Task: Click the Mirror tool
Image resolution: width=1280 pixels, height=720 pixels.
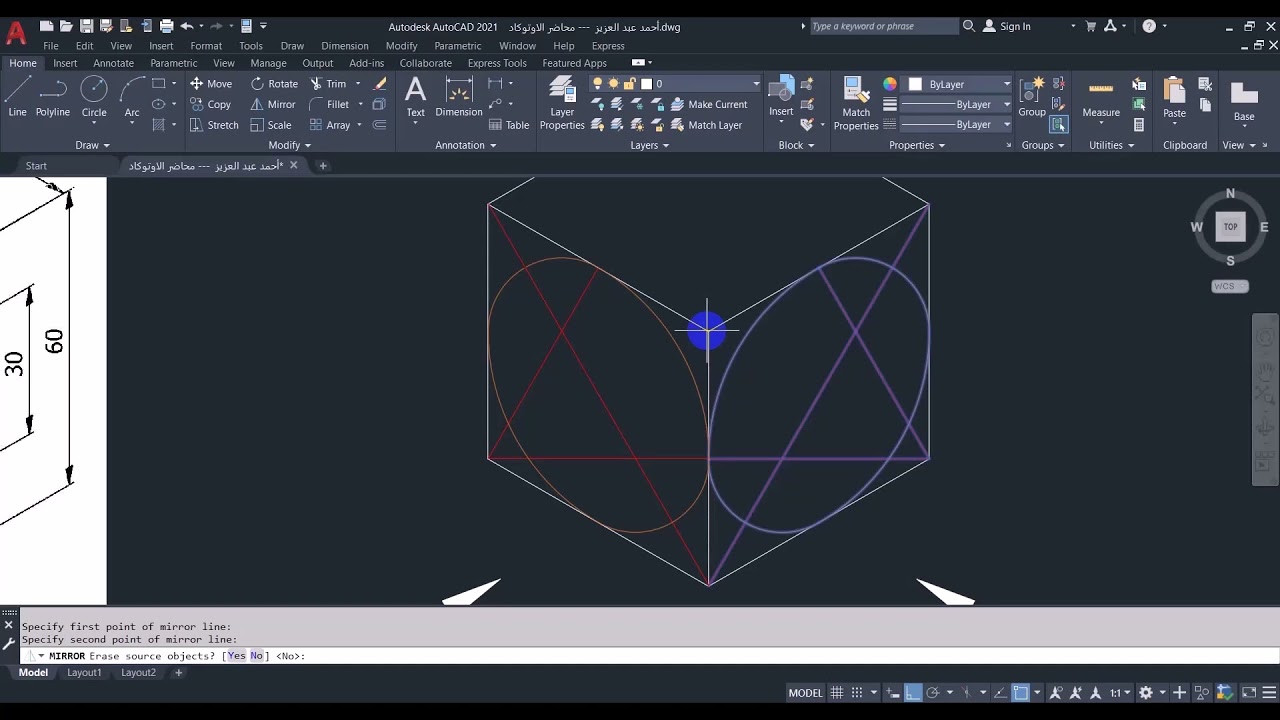Action: 273,104
